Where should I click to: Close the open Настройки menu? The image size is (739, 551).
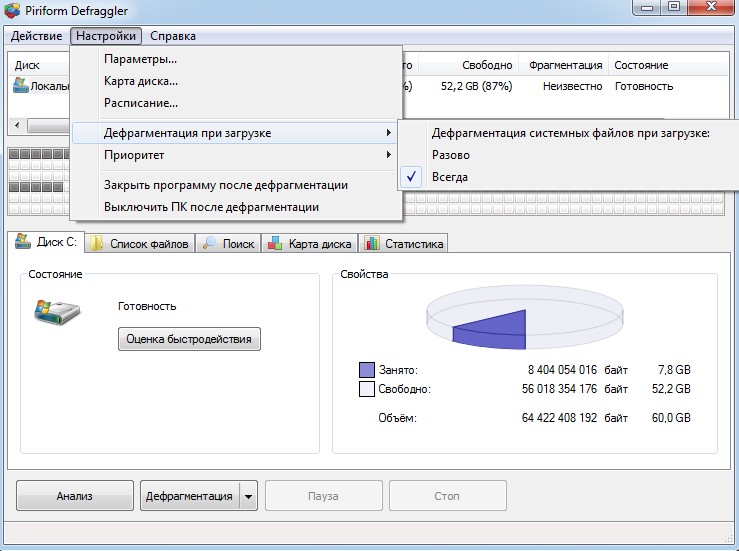coord(106,36)
